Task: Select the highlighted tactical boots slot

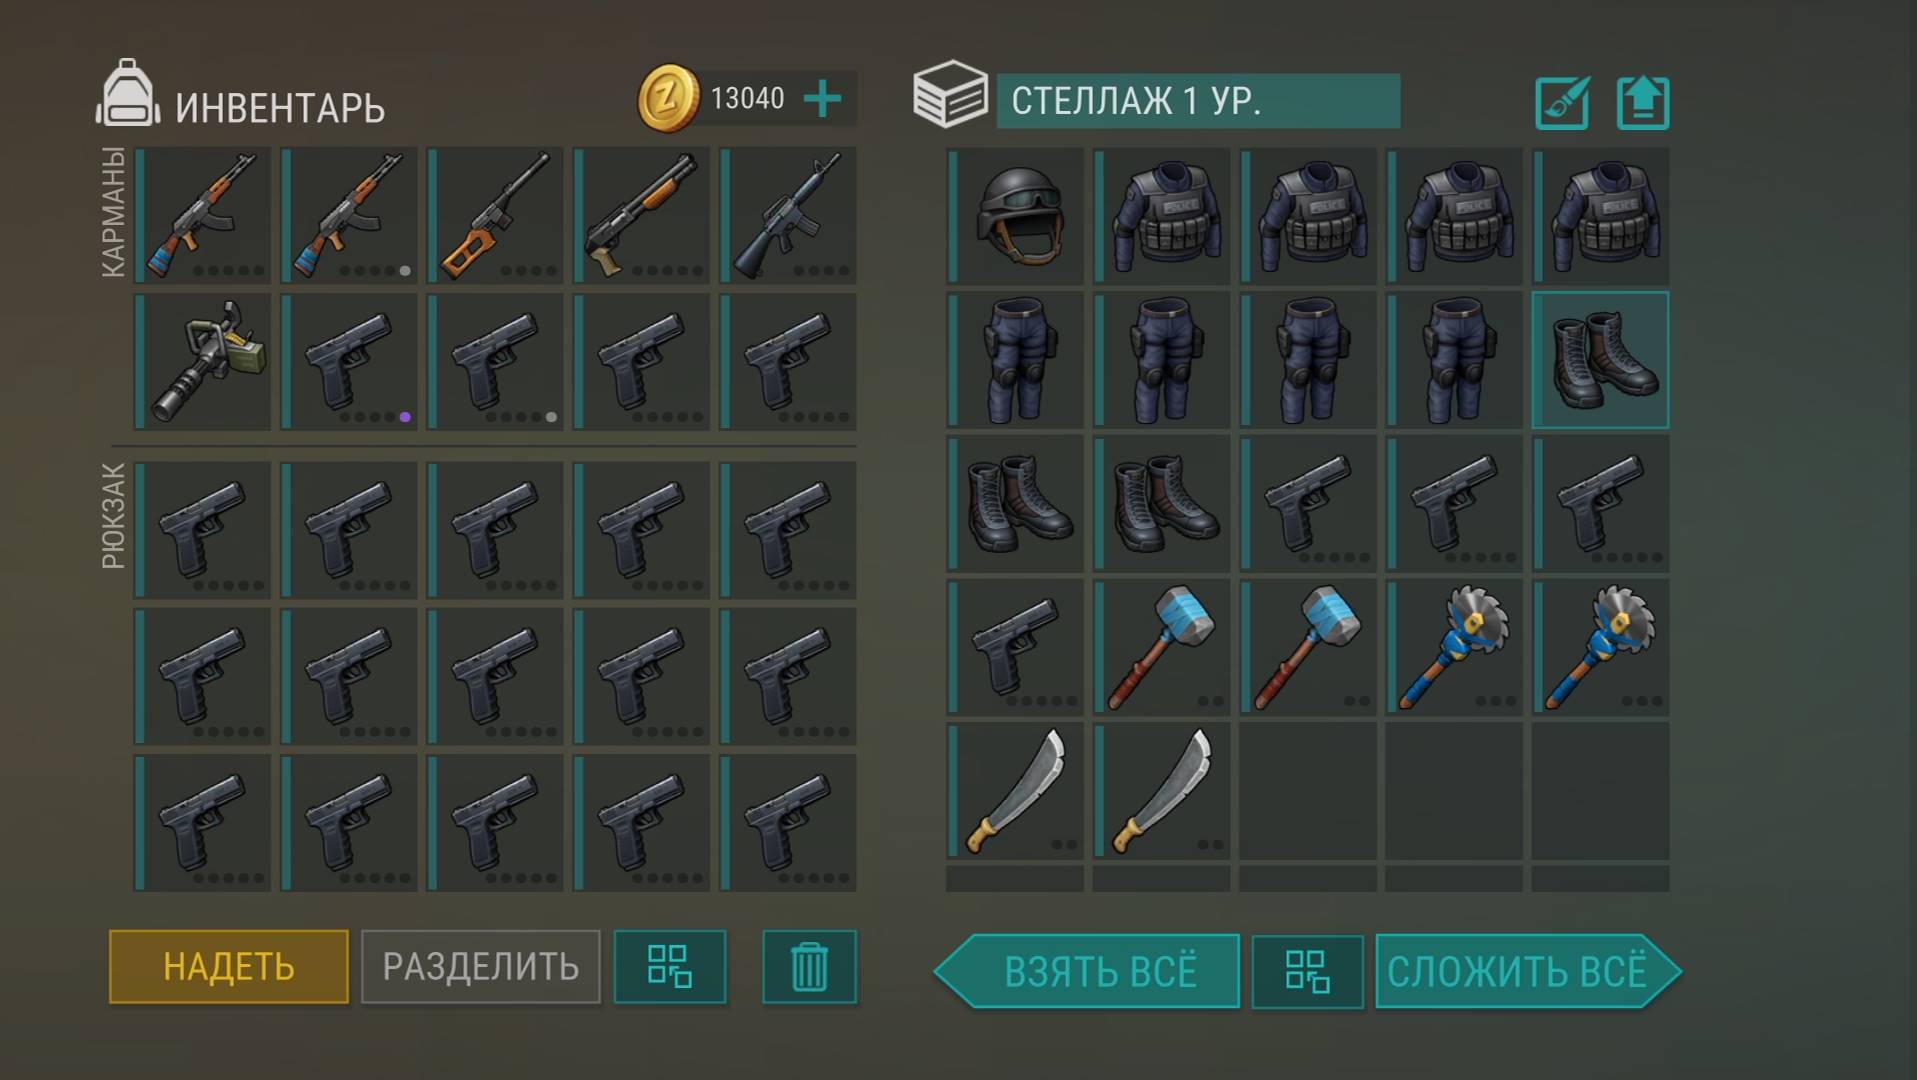Action: pos(1600,360)
